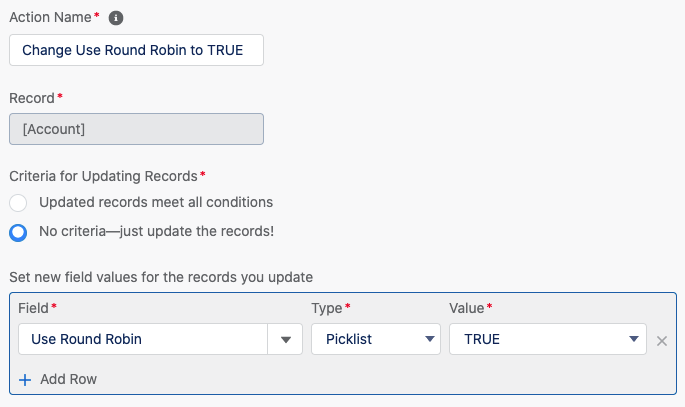
Task: Open the Type Picklist dropdown
Action: pos(376,339)
